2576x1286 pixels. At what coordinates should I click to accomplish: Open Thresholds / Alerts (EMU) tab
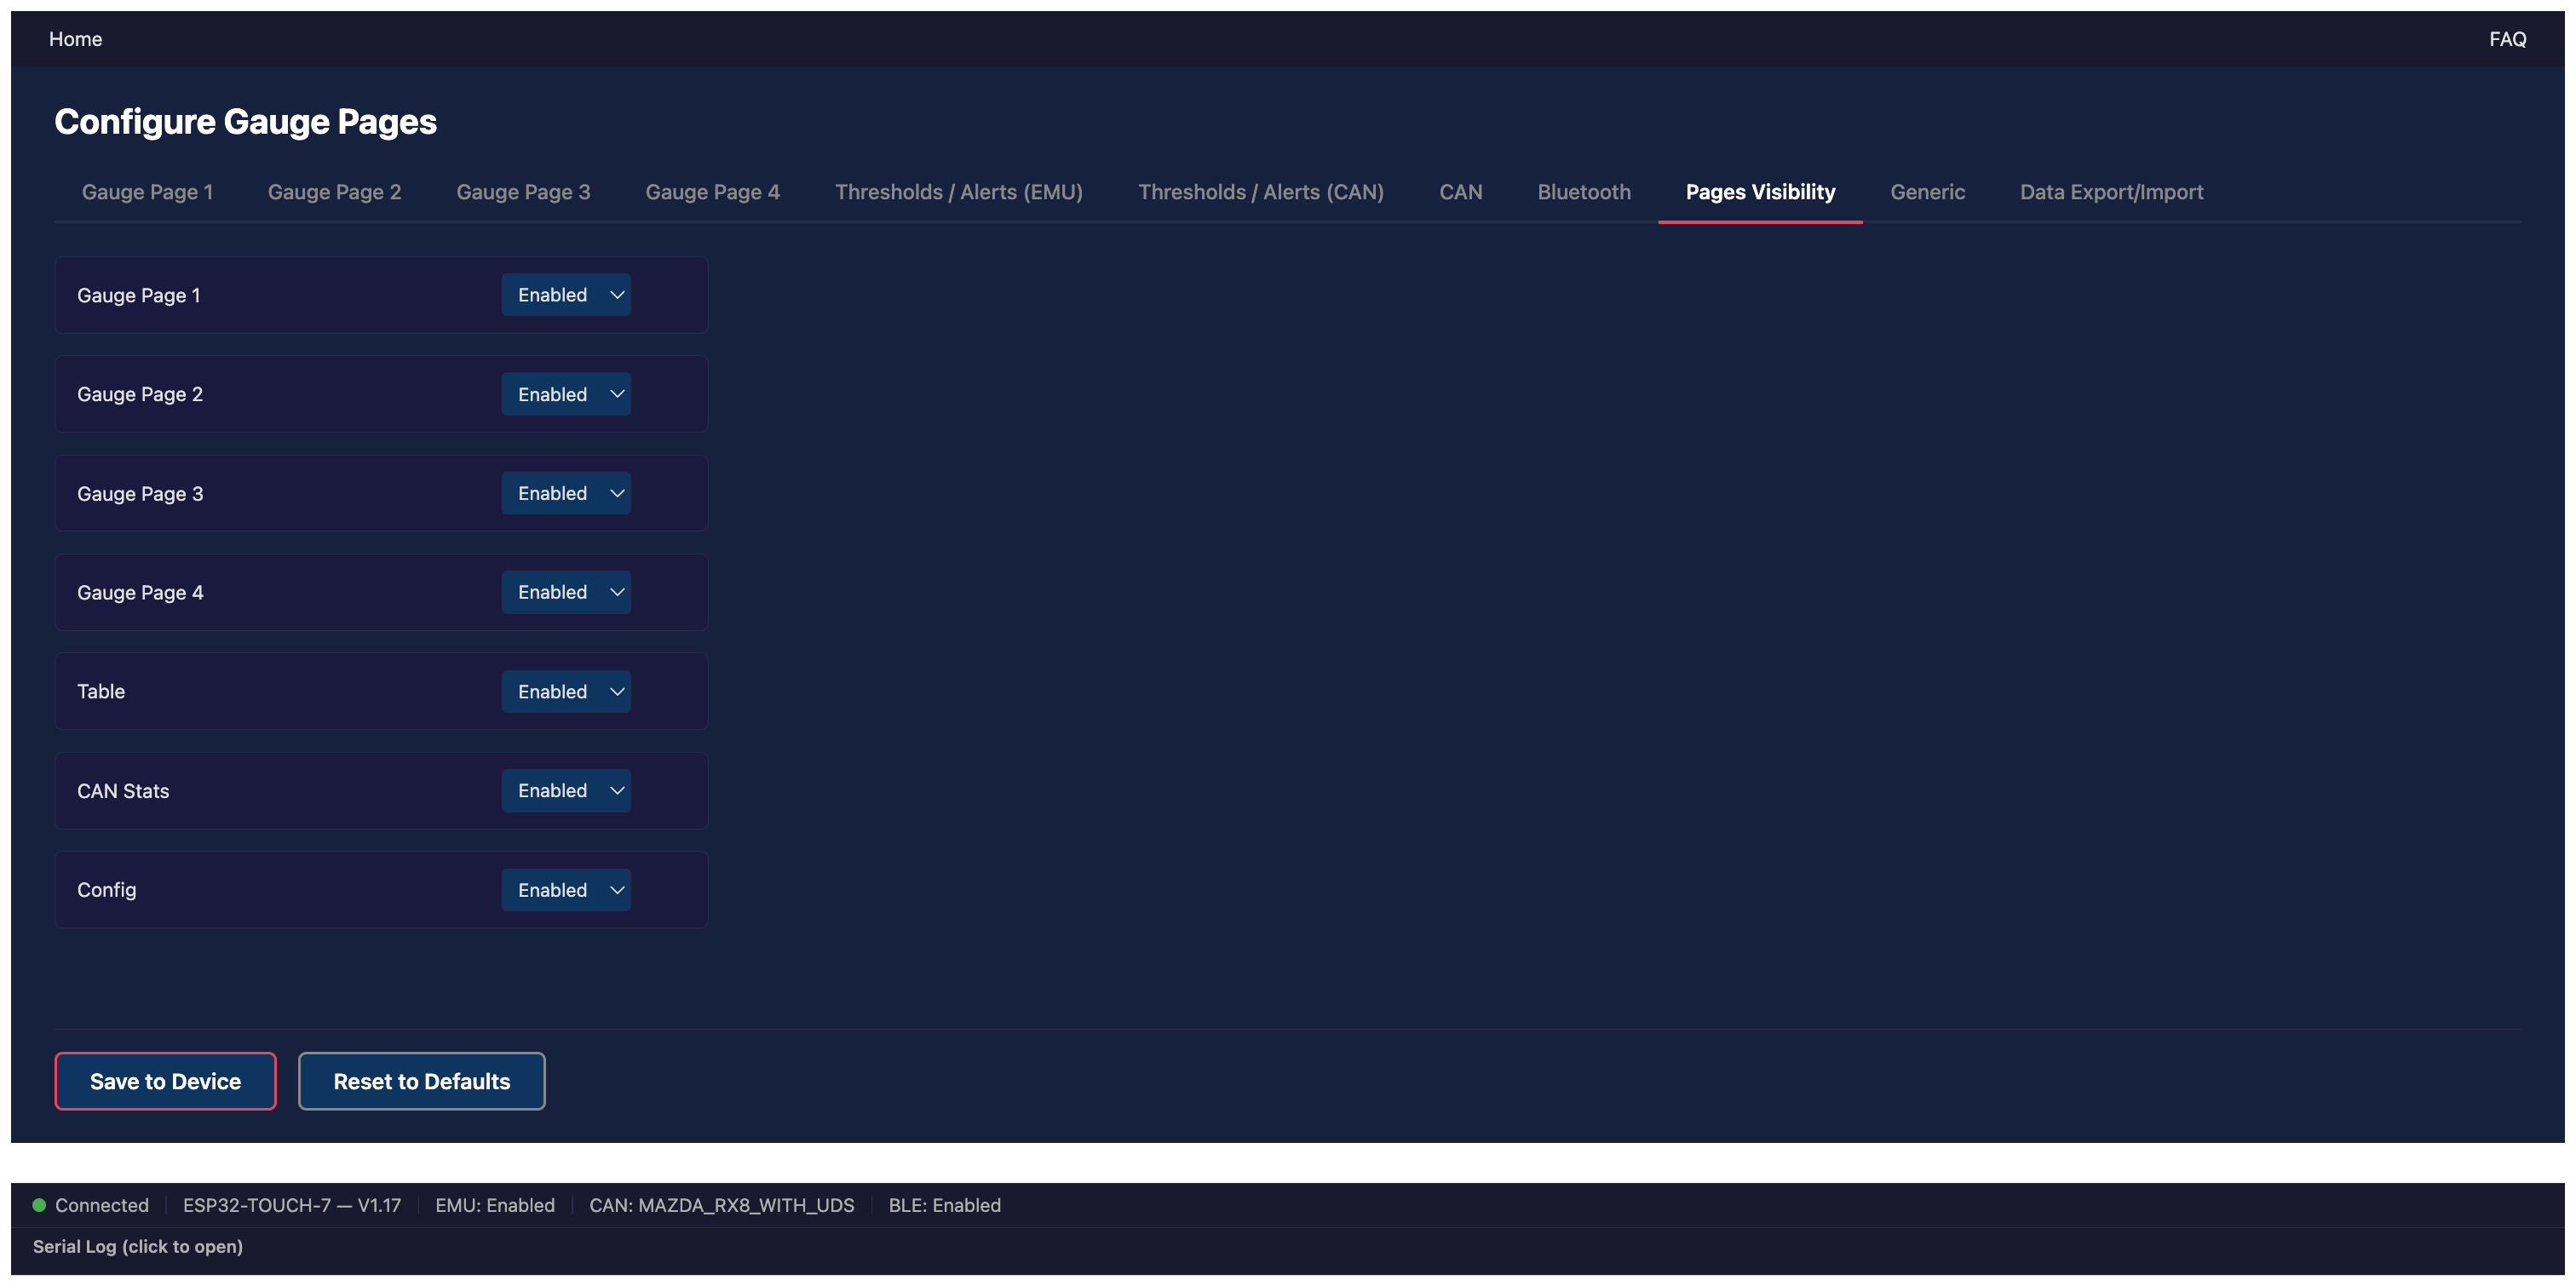click(x=958, y=192)
